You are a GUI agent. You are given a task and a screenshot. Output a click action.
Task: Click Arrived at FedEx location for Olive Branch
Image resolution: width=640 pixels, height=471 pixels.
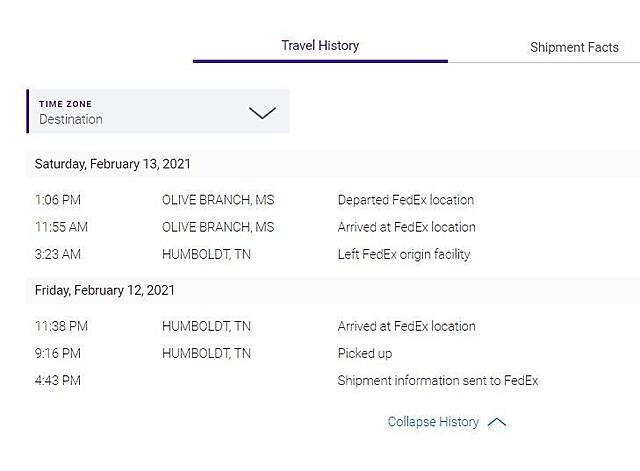pyautogui.click(x=406, y=227)
